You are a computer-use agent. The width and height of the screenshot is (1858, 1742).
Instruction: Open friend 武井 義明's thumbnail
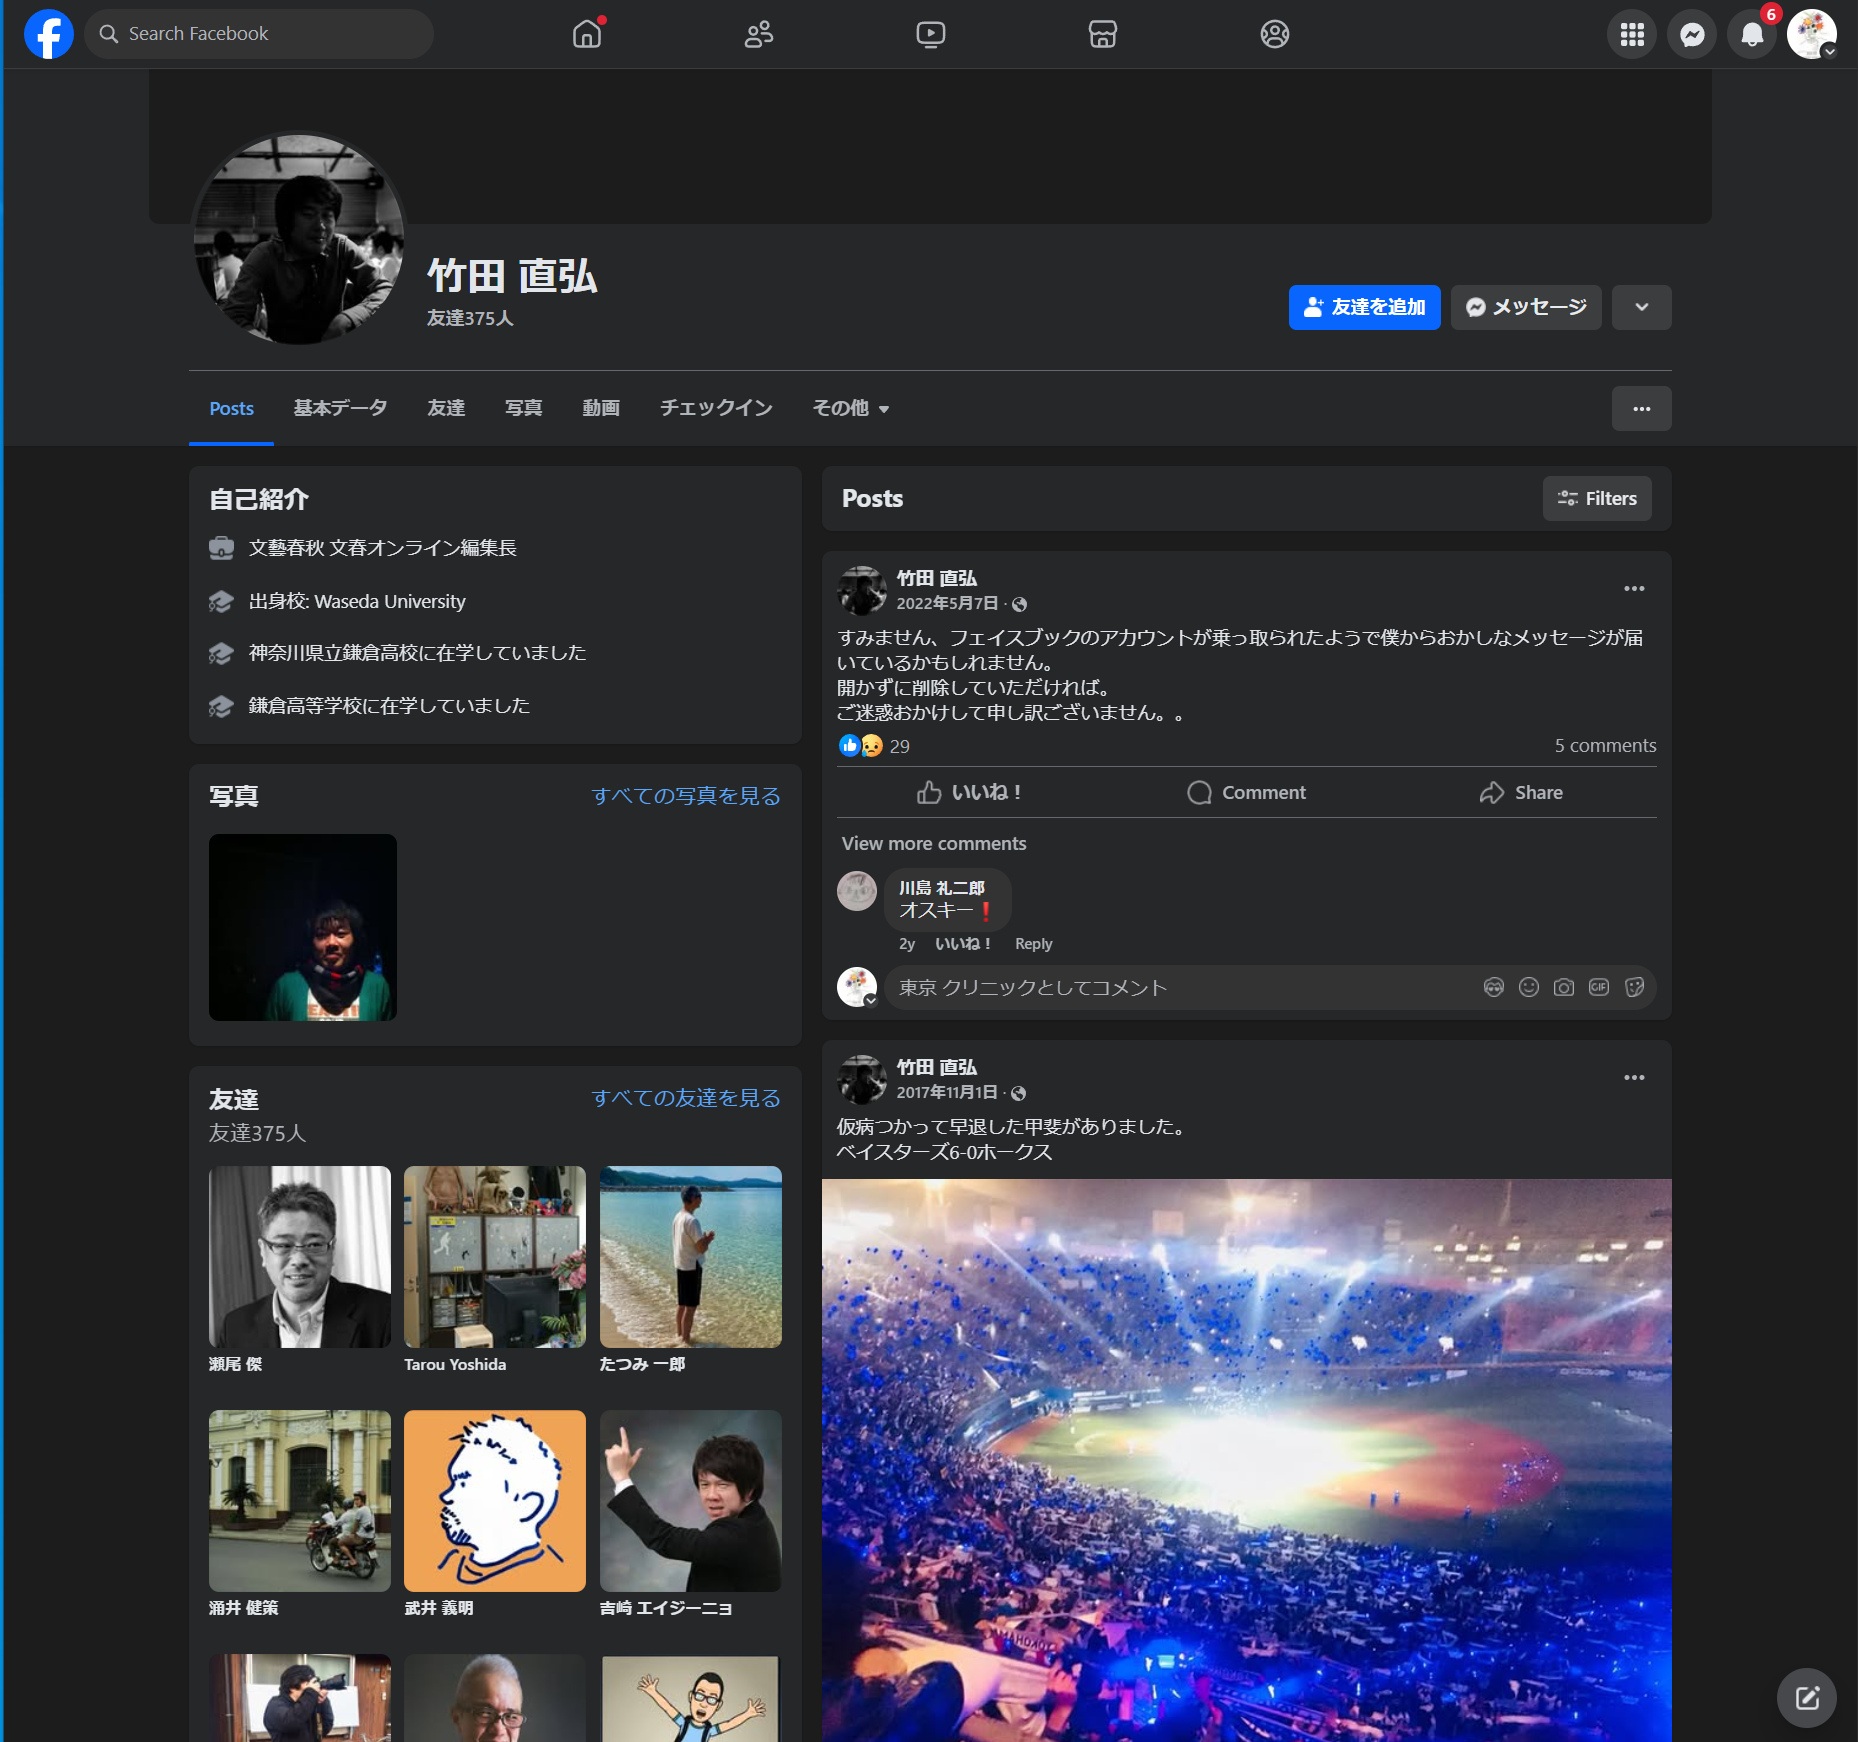tap(494, 1500)
